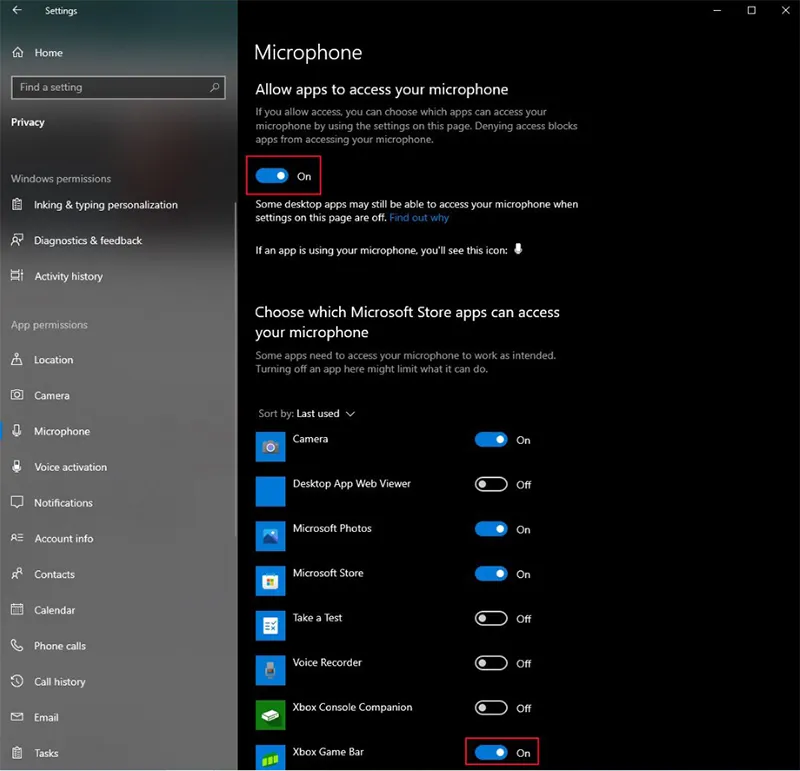Click the Phone calls icon

coord(17,645)
